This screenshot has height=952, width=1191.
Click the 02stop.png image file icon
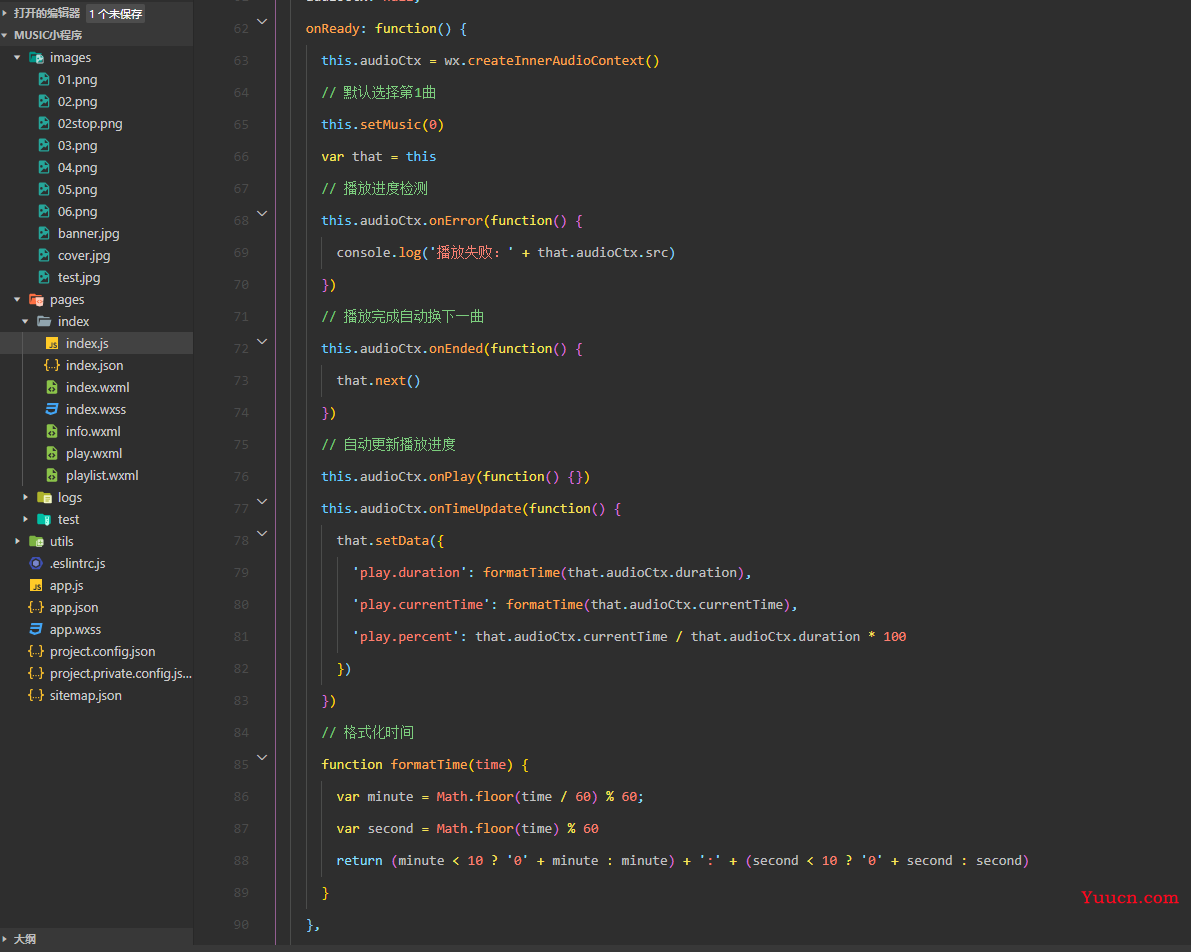coord(44,123)
